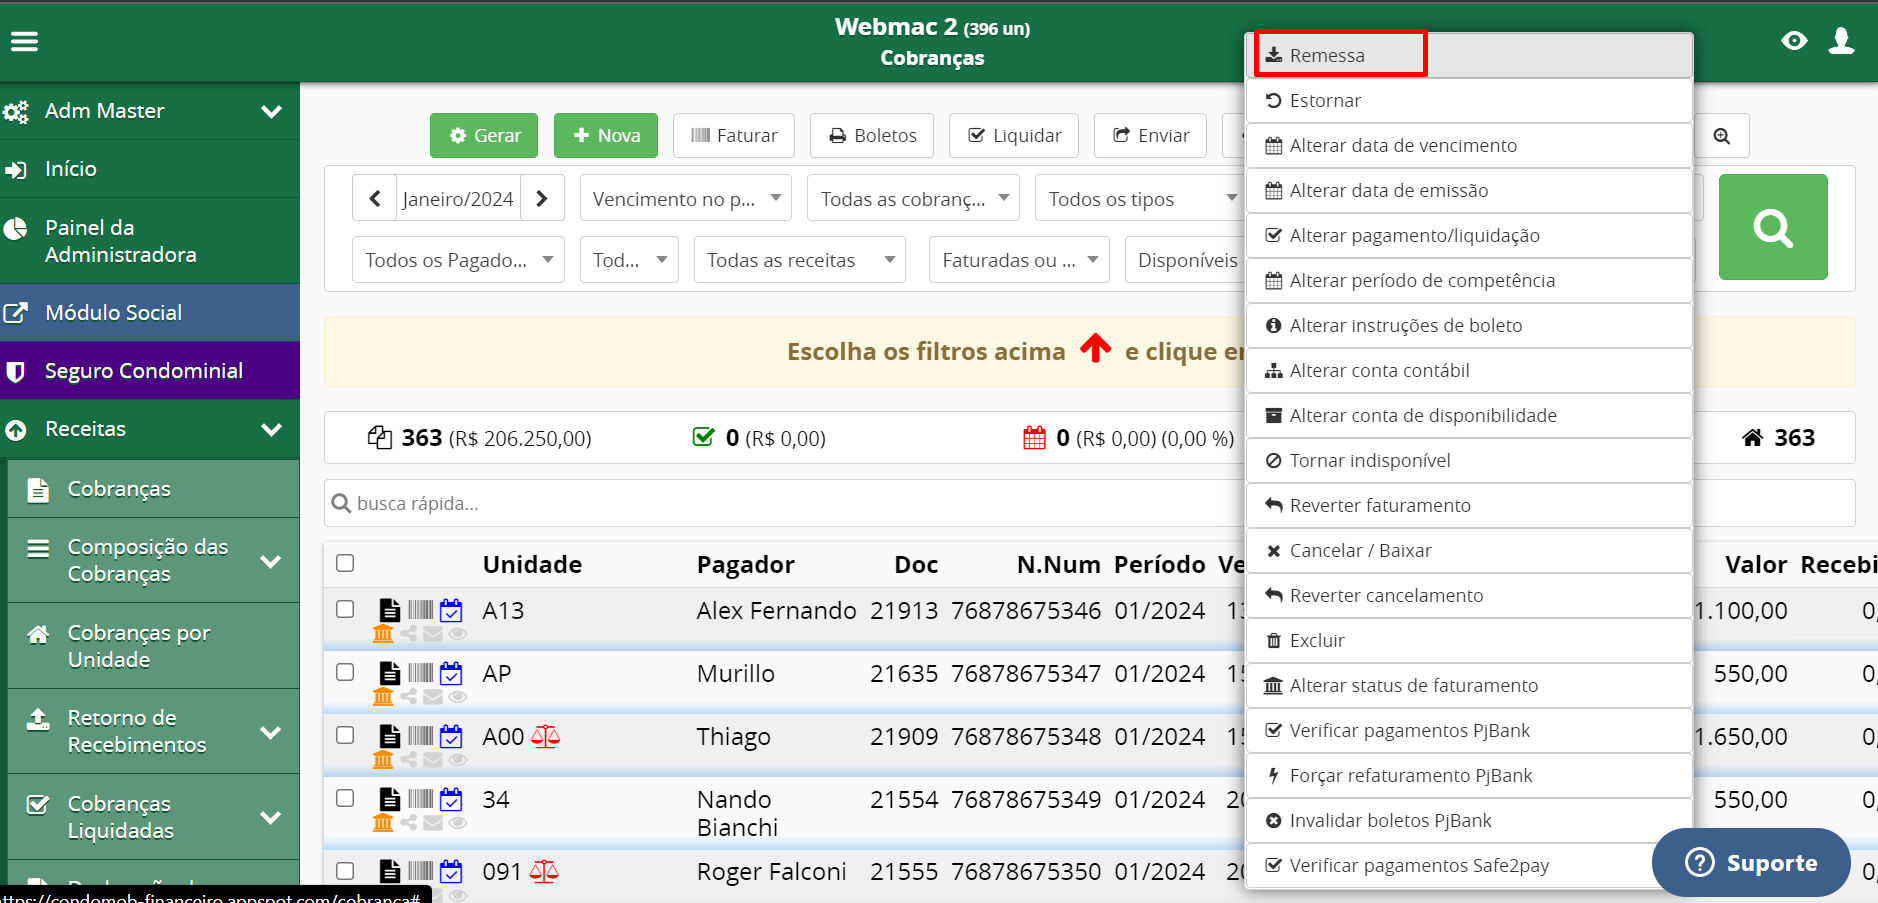Go to next month arrow
Viewport: 1878px width, 903px height.
pos(542,198)
